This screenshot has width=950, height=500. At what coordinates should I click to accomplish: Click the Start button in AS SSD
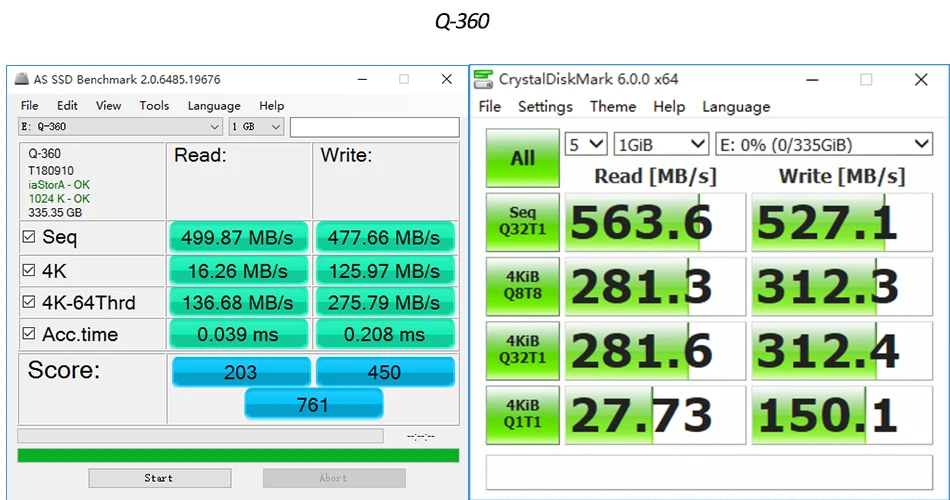coord(159,478)
